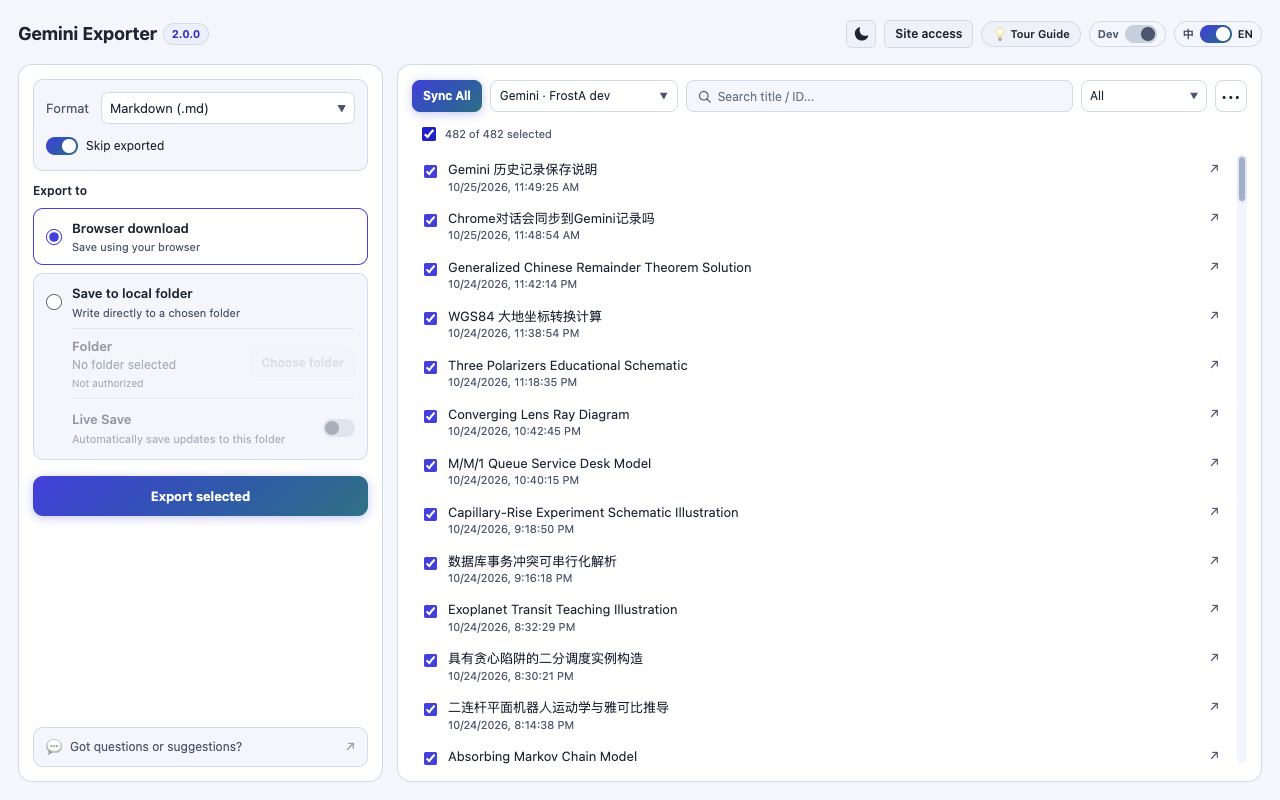This screenshot has height=800, width=1280.
Task: Click the Sync All button
Action: click(447, 96)
